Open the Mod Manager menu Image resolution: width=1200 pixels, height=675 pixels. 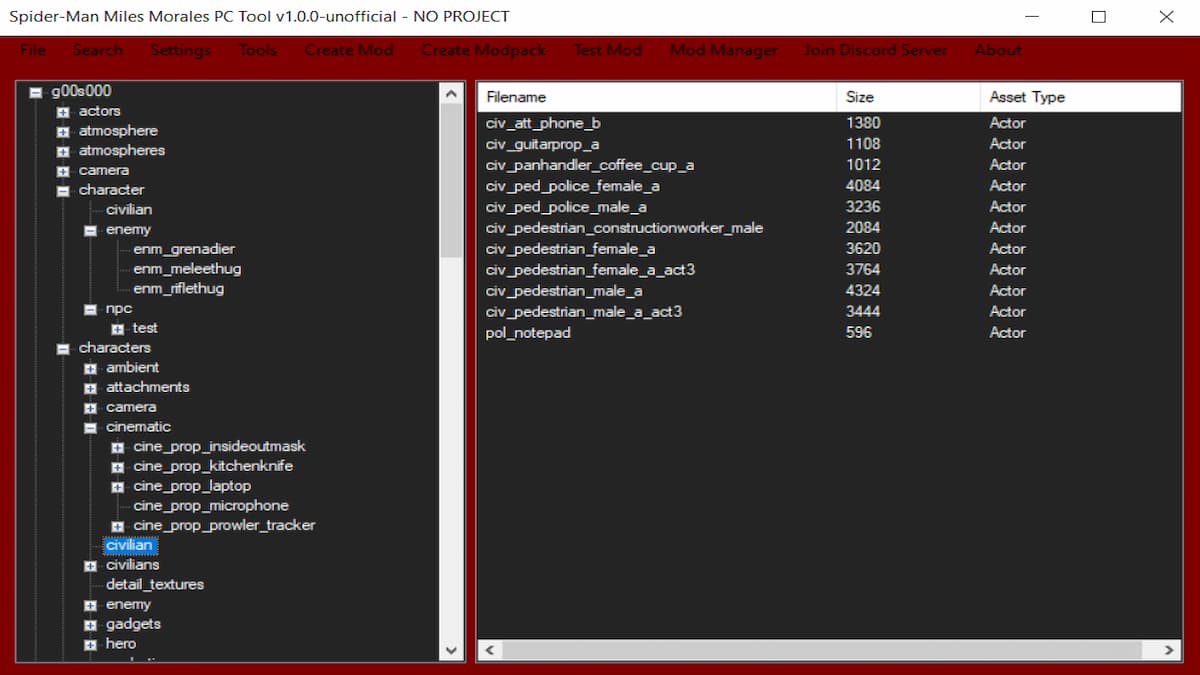(x=723, y=50)
